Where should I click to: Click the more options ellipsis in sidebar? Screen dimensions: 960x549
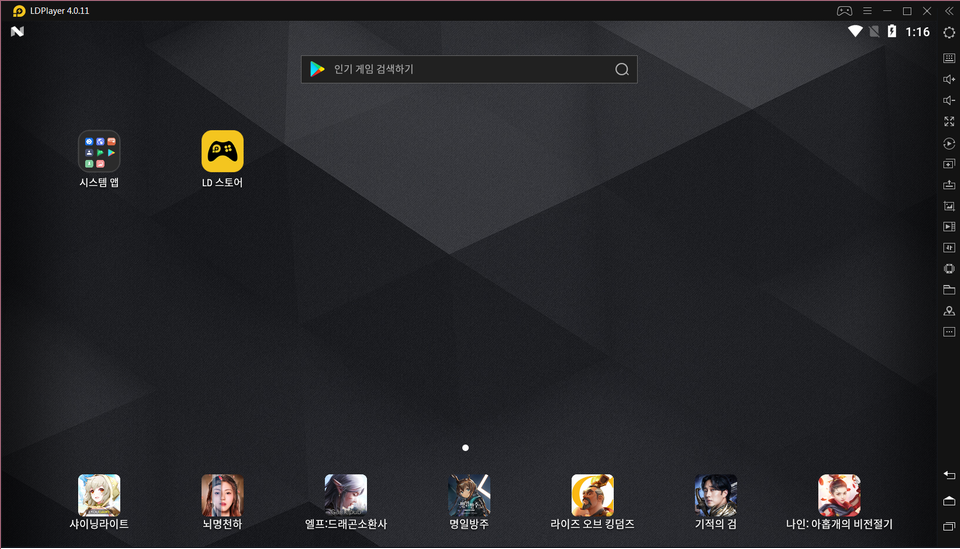(949, 332)
